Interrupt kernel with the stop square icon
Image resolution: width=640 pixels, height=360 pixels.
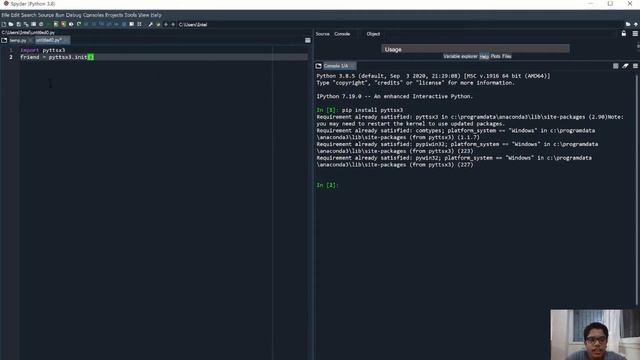coord(616,66)
